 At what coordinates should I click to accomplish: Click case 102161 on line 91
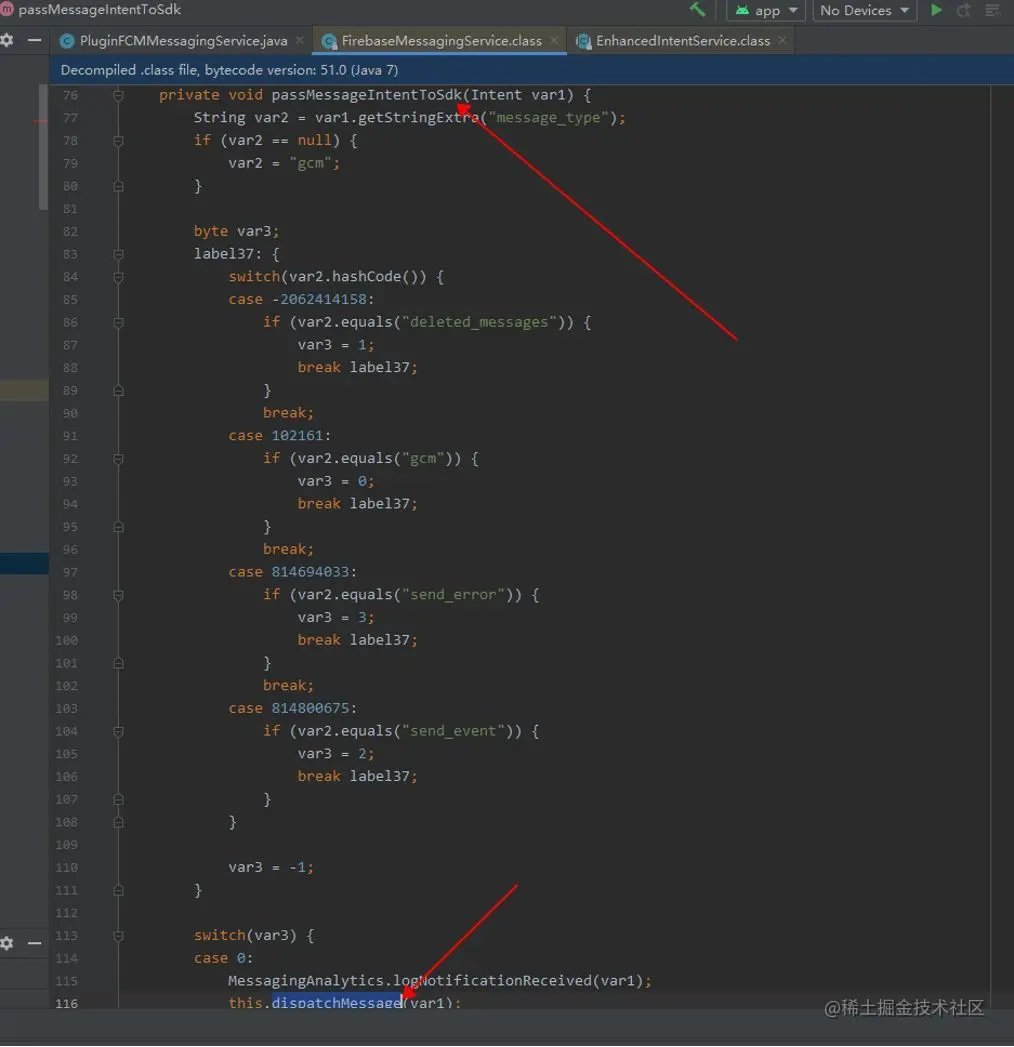279,436
